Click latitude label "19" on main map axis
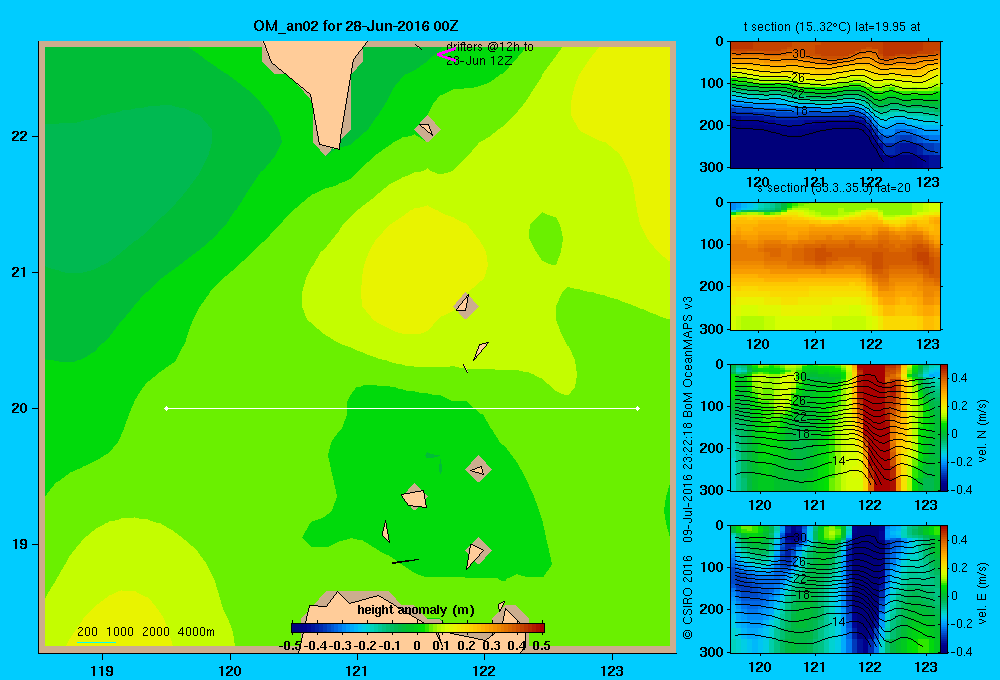The image size is (1000, 680). click(x=20, y=544)
